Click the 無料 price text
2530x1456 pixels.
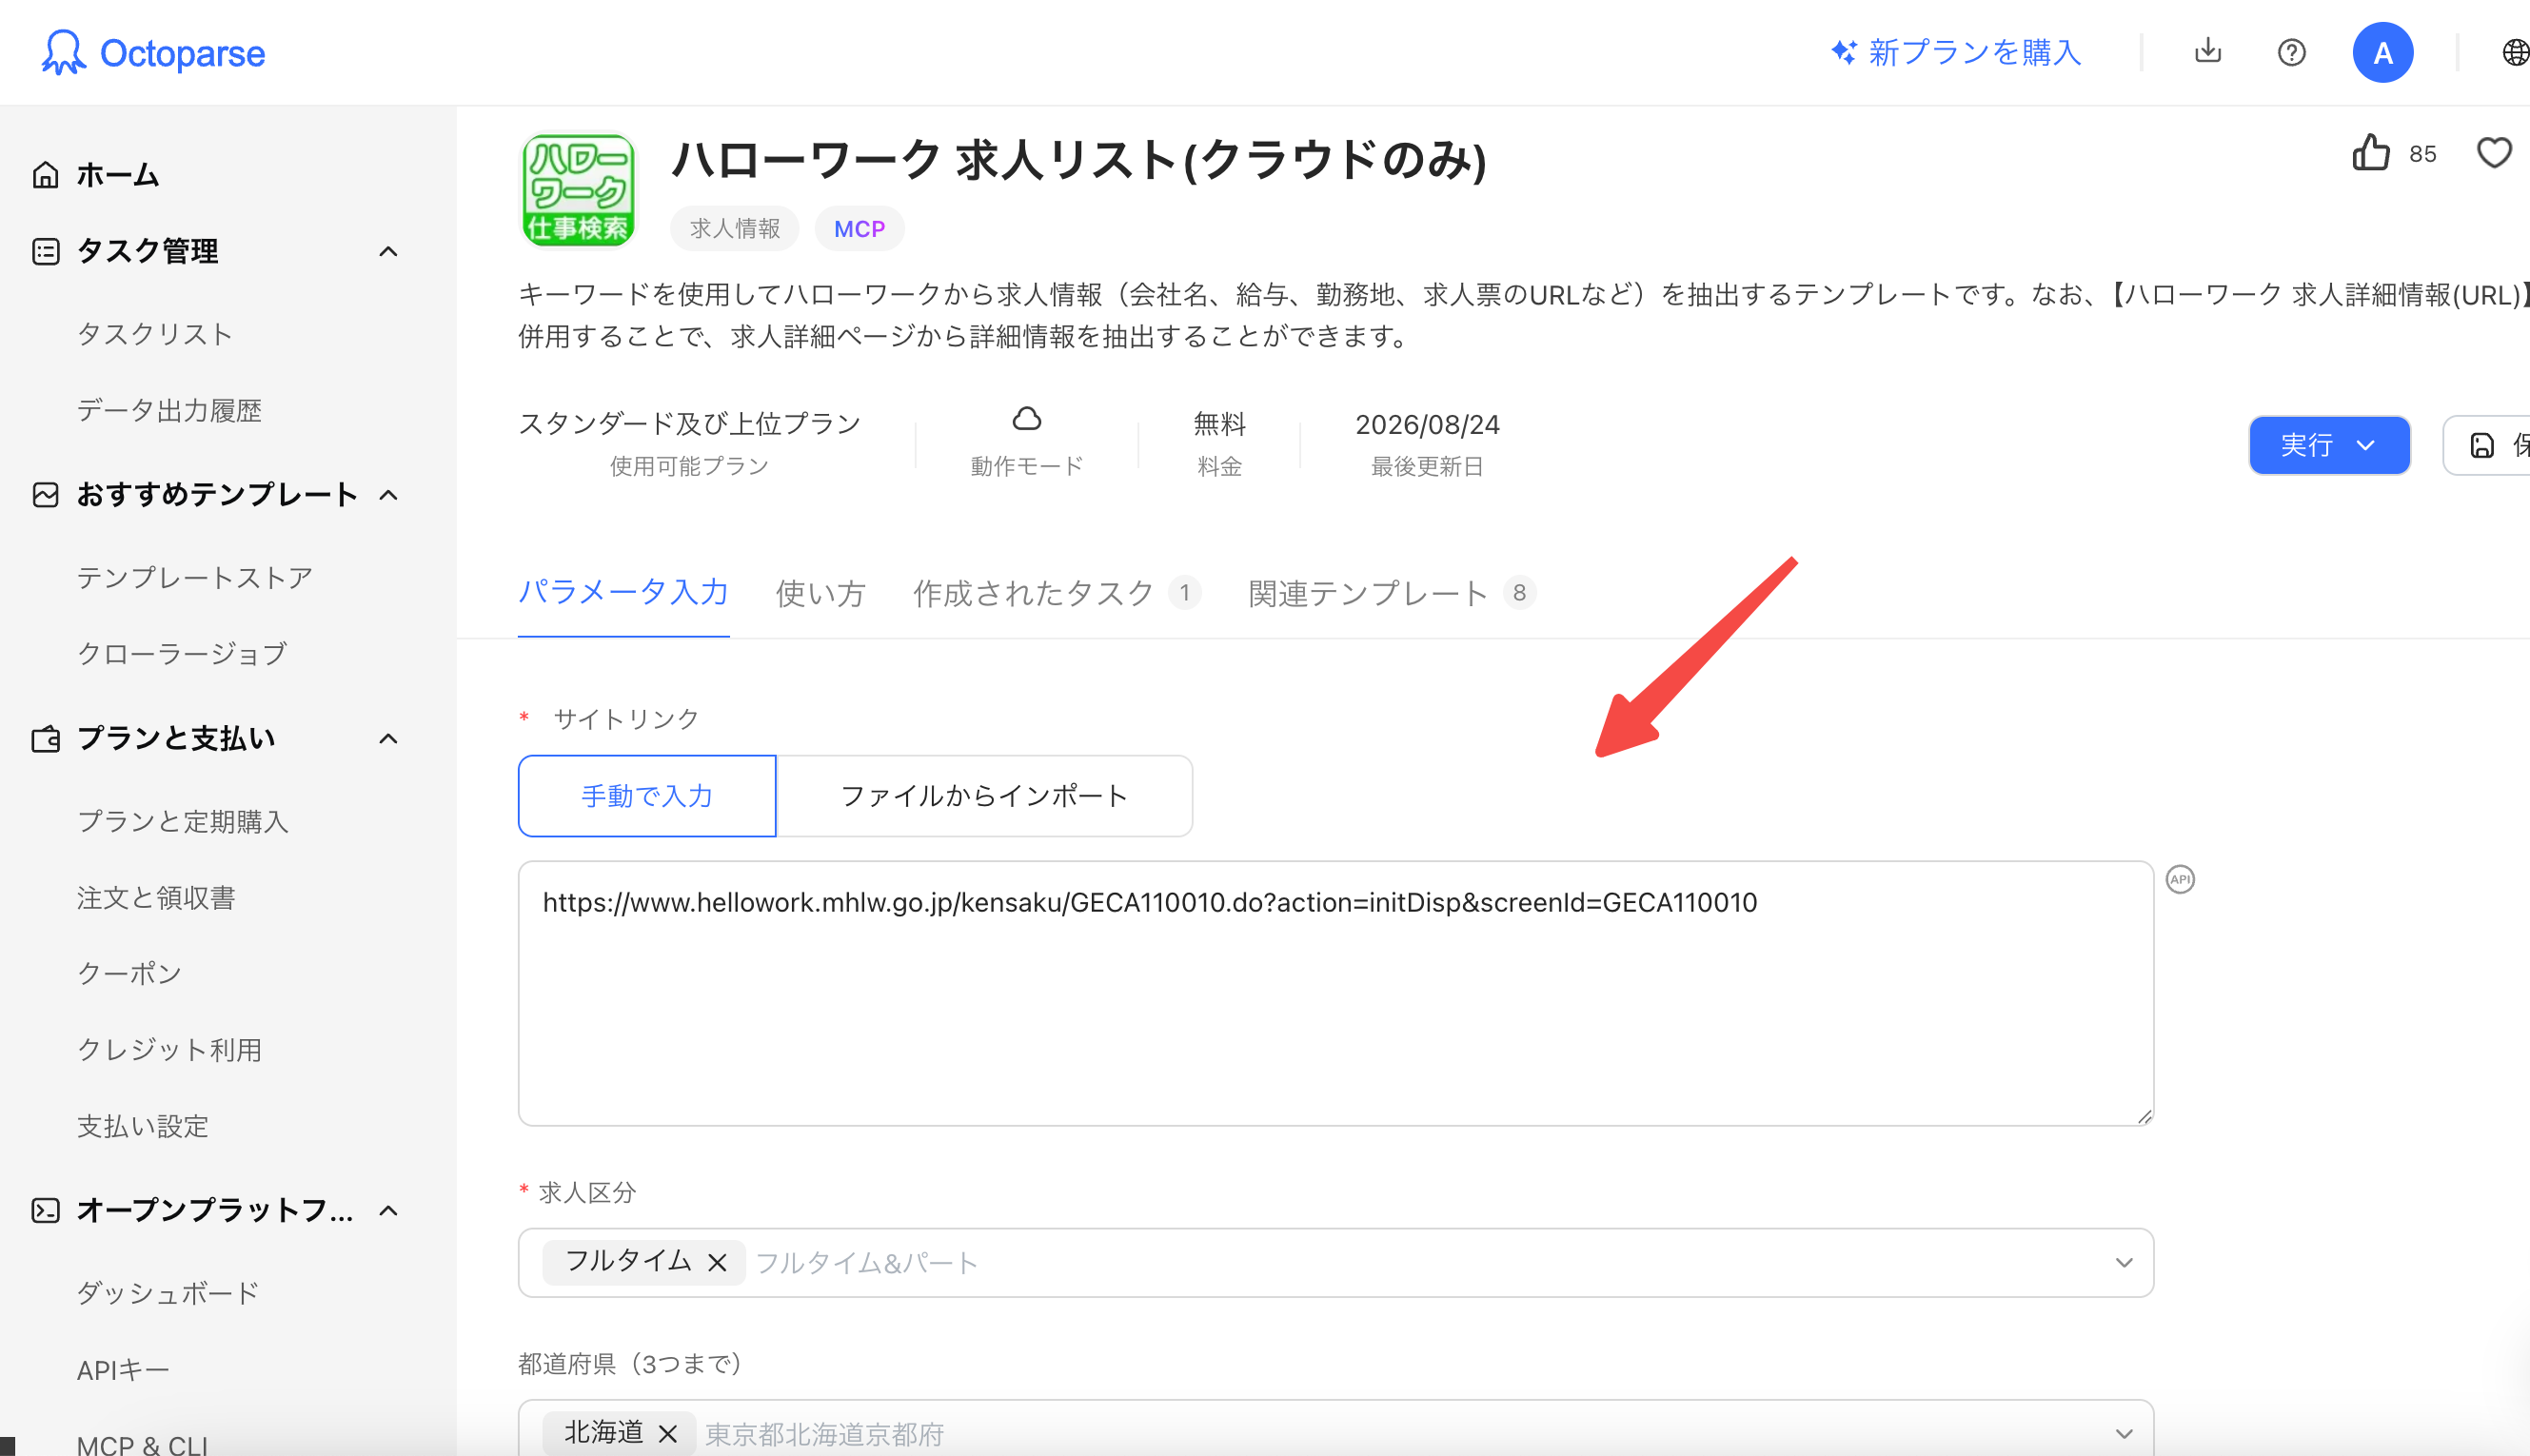pos(1219,424)
